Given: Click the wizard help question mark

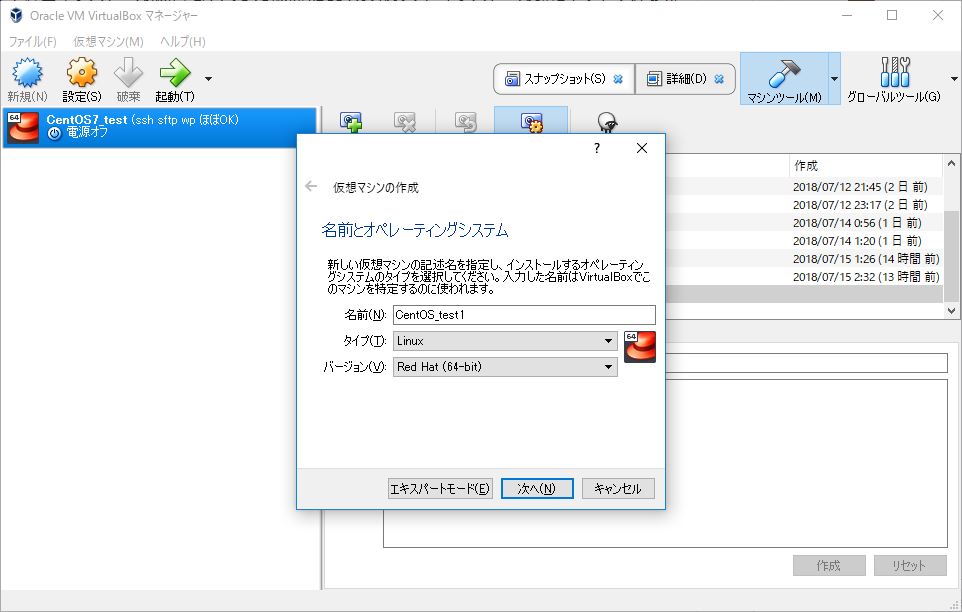Looking at the screenshot, I should point(597,148).
